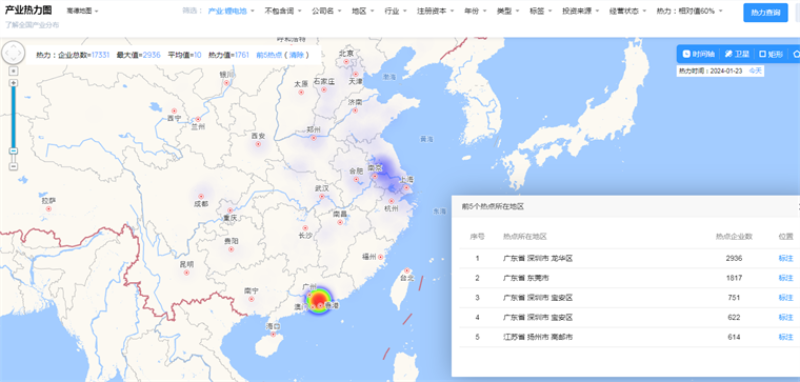Click the 武汉 city marker
Screen dimensions: 800x382
tap(321, 196)
